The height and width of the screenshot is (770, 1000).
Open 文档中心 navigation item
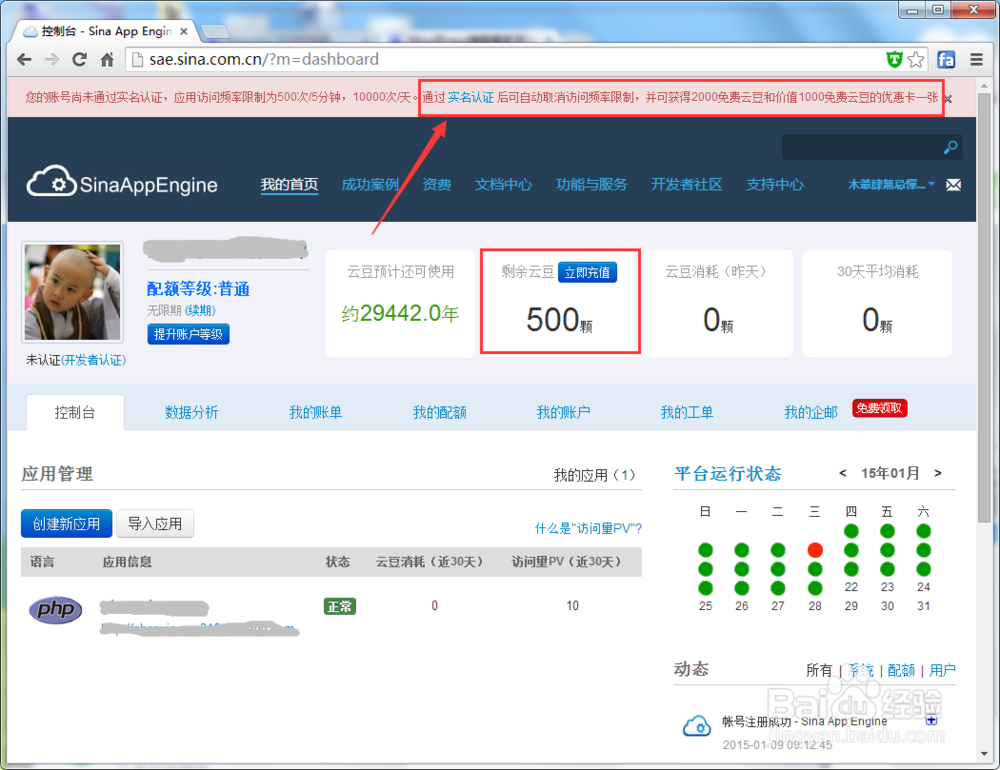click(x=503, y=184)
